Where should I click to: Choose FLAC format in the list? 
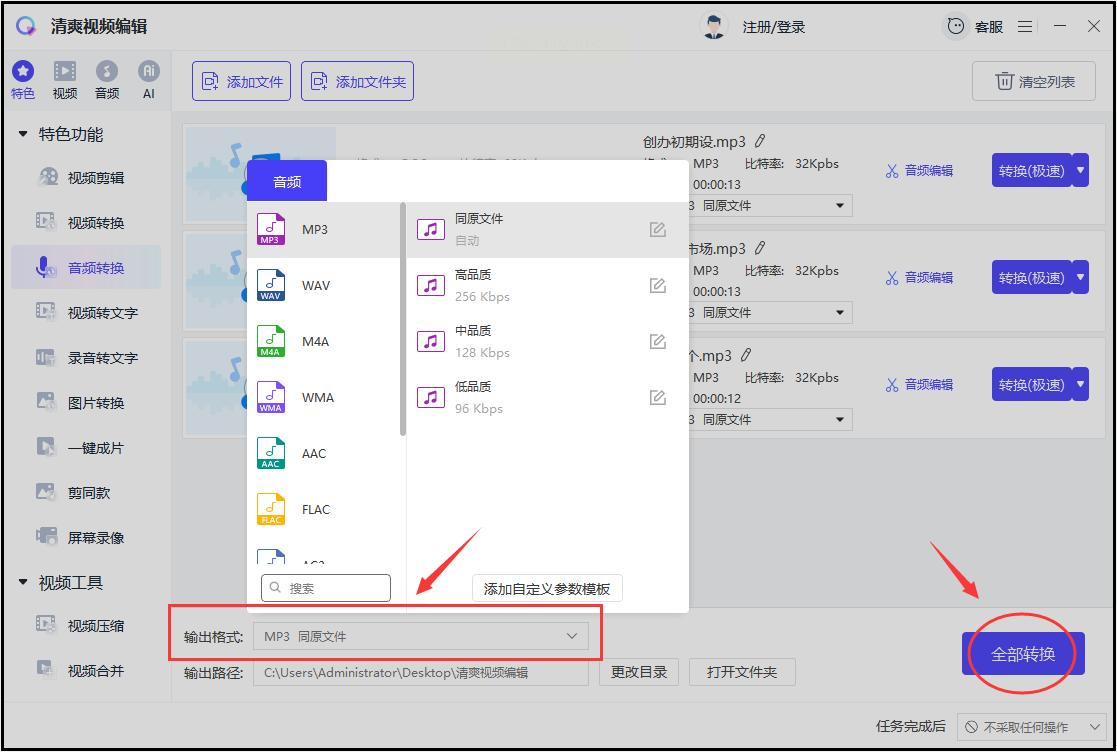pyautogui.click(x=324, y=509)
